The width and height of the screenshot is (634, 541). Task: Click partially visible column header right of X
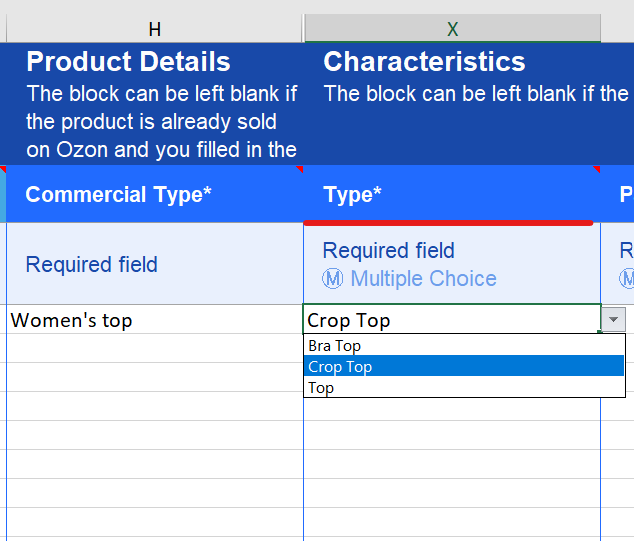point(618,29)
